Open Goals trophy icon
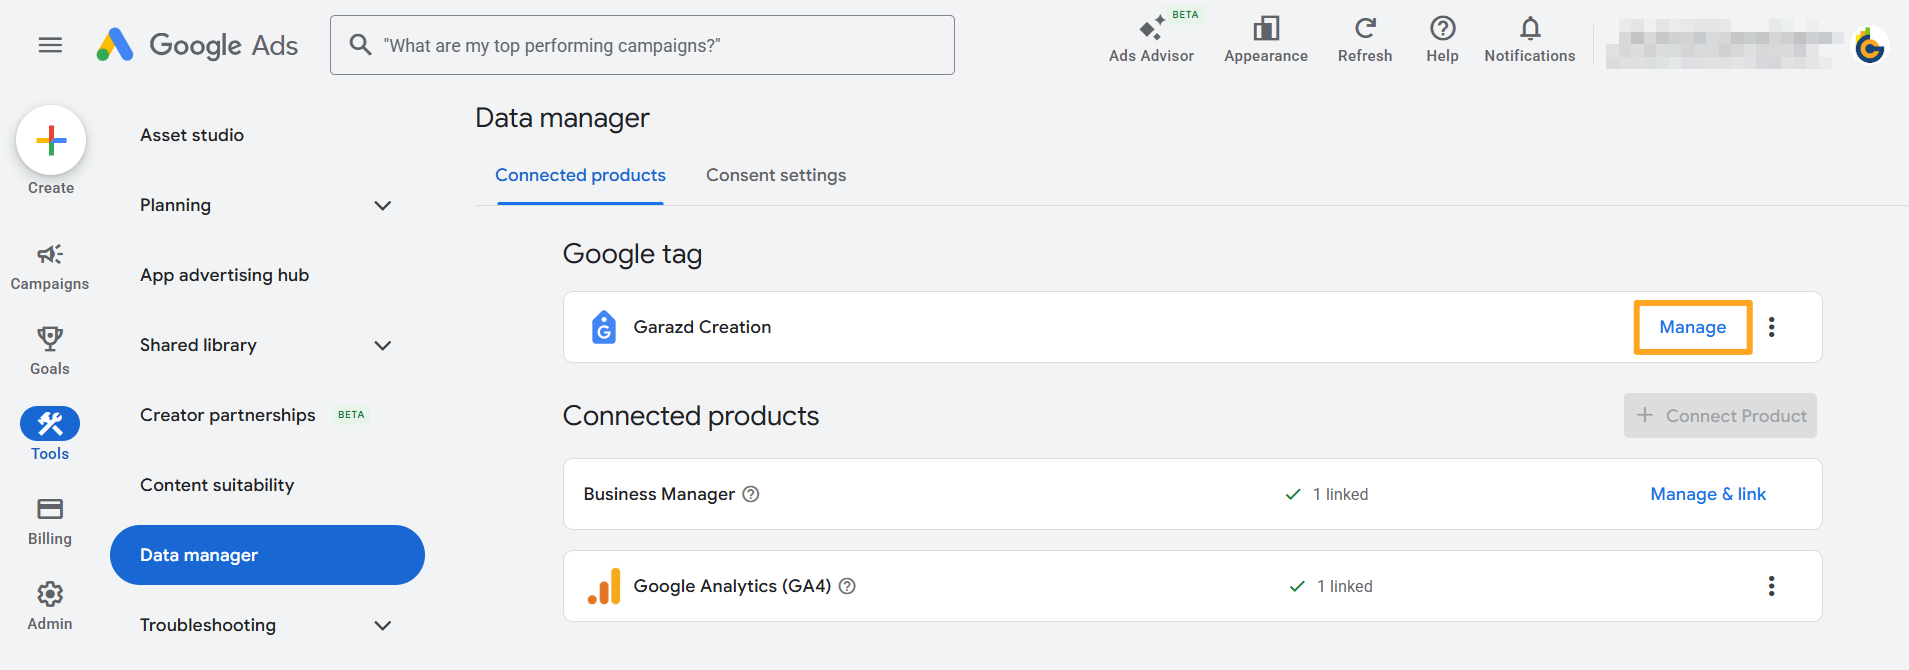 (50, 340)
